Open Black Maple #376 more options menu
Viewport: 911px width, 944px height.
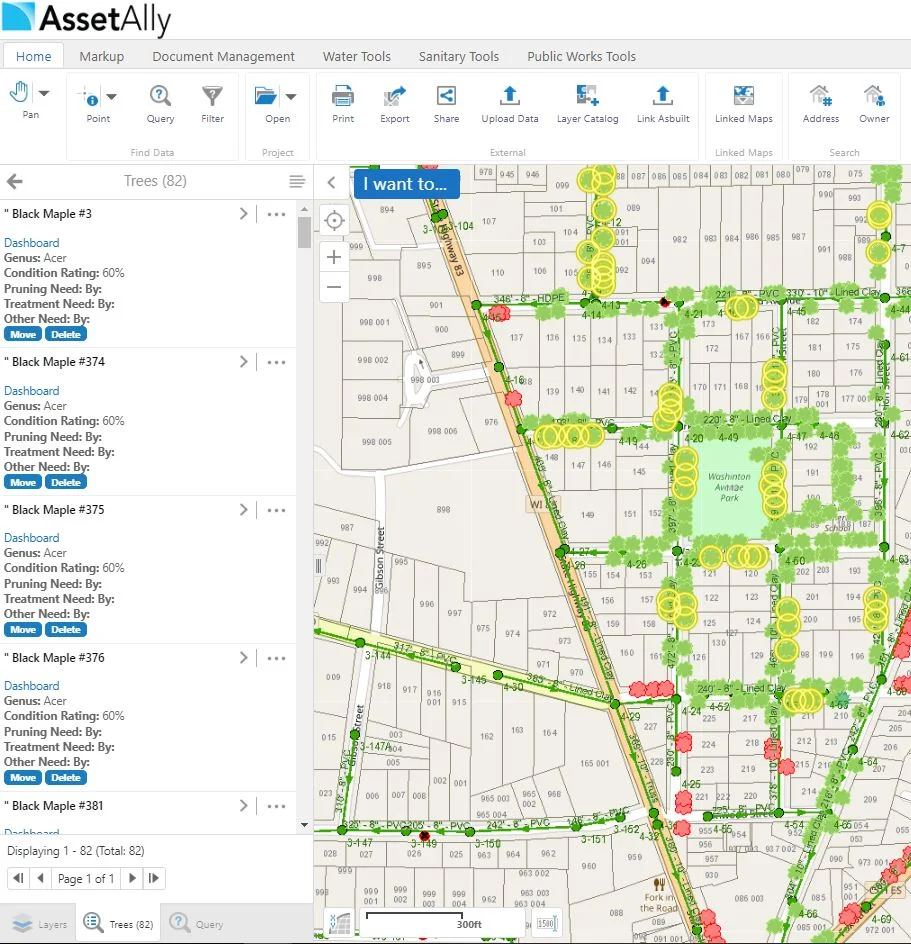point(276,659)
